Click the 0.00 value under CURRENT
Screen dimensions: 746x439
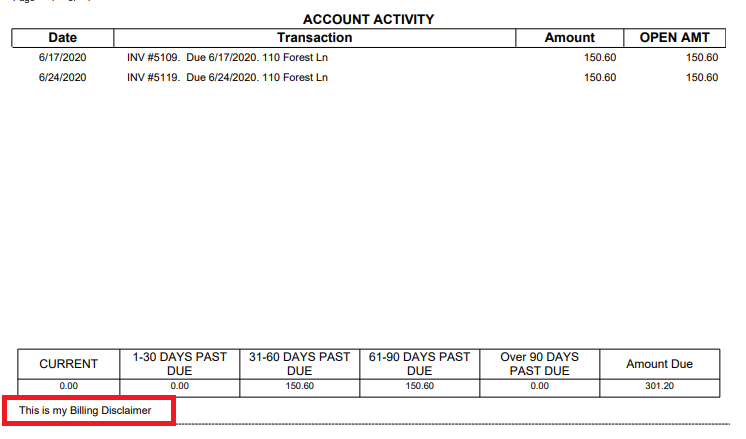click(x=68, y=386)
